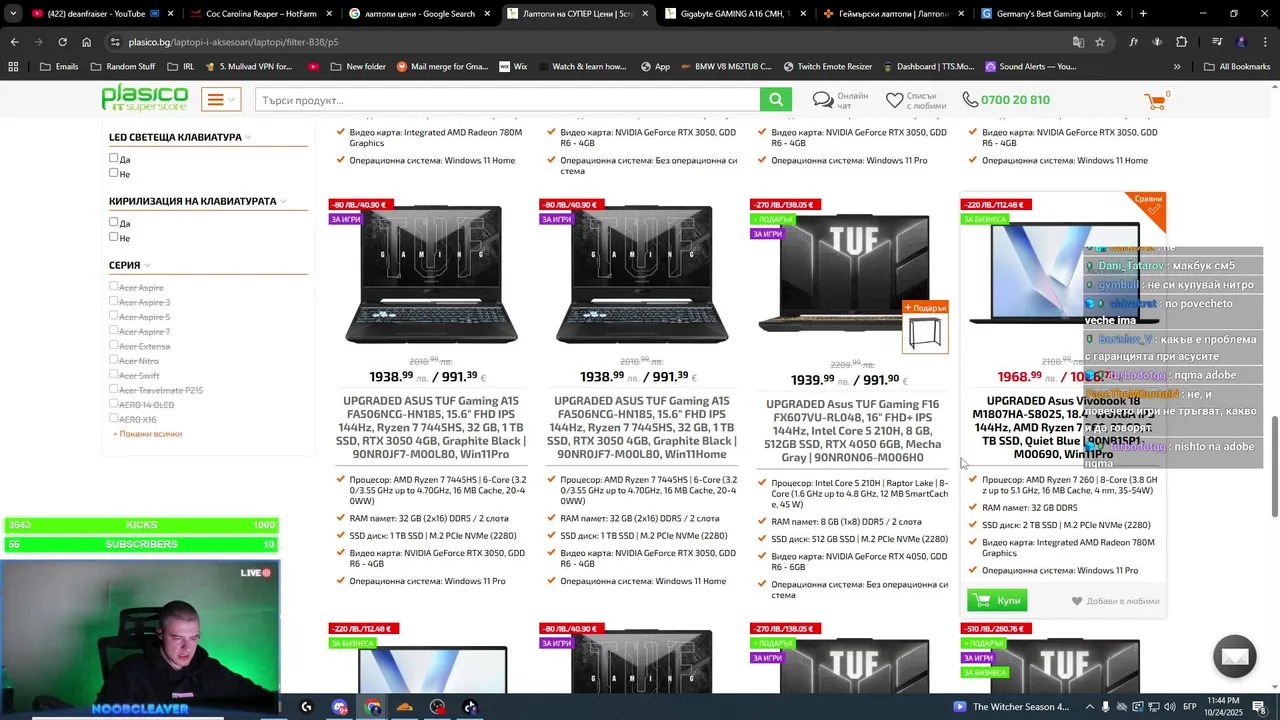Viewport: 1280px width, 720px height.
Task: Open new browser tab
Action: coord(1143,14)
